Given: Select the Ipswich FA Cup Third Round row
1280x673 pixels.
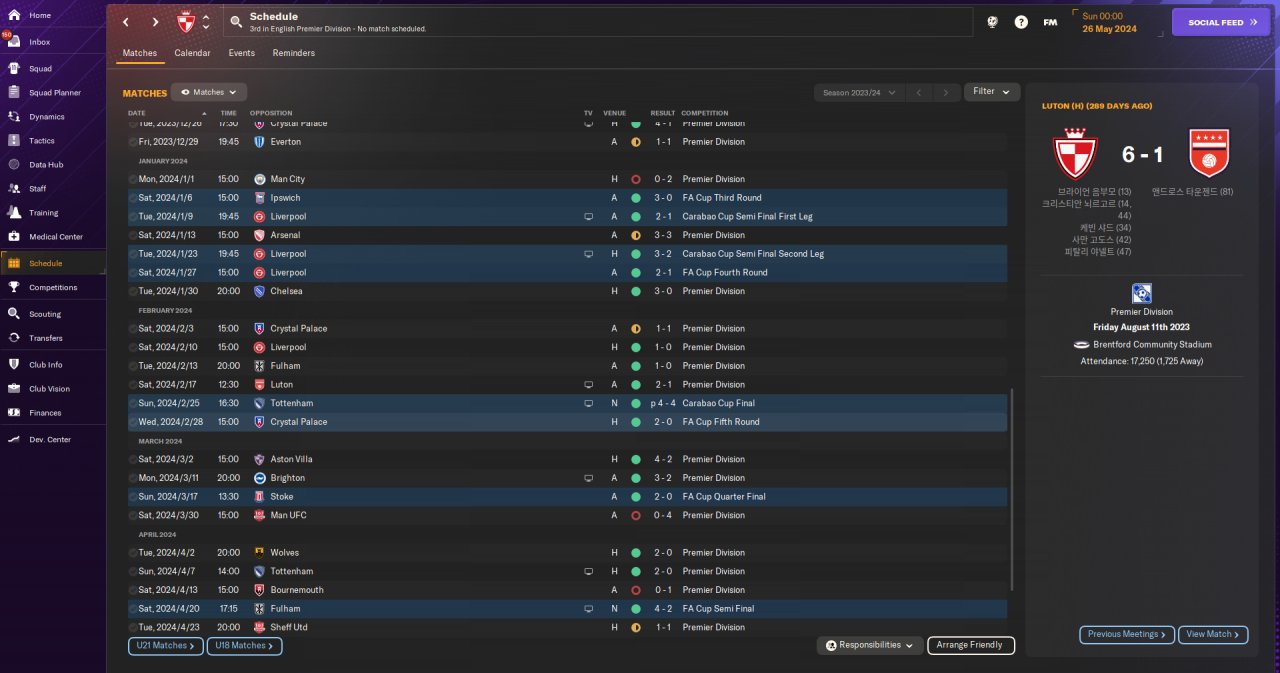Looking at the screenshot, I should tap(567, 198).
